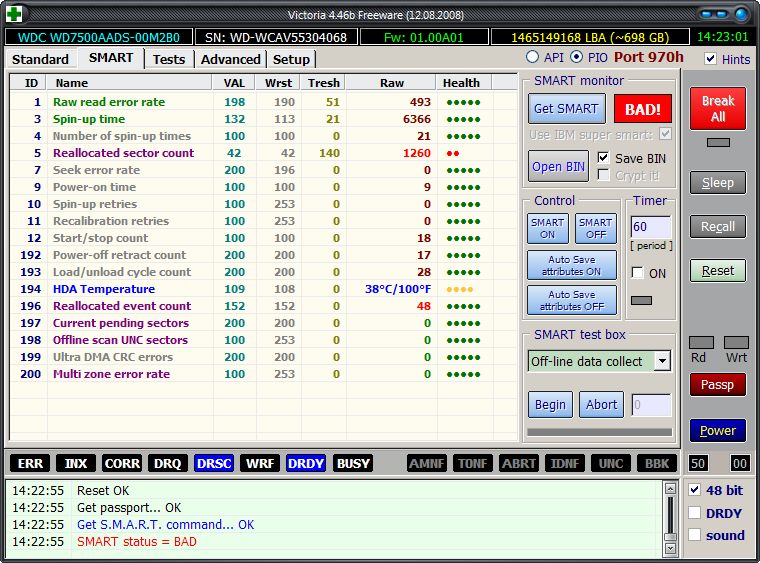Uncheck the Save BIN checkbox
The height and width of the screenshot is (563, 760).
(x=603, y=158)
